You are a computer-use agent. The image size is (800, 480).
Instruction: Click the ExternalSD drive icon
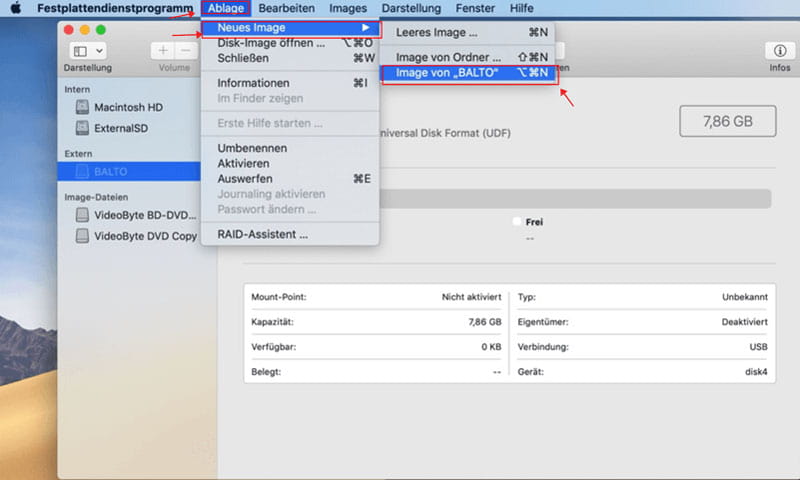pyautogui.click(x=83, y=129)
